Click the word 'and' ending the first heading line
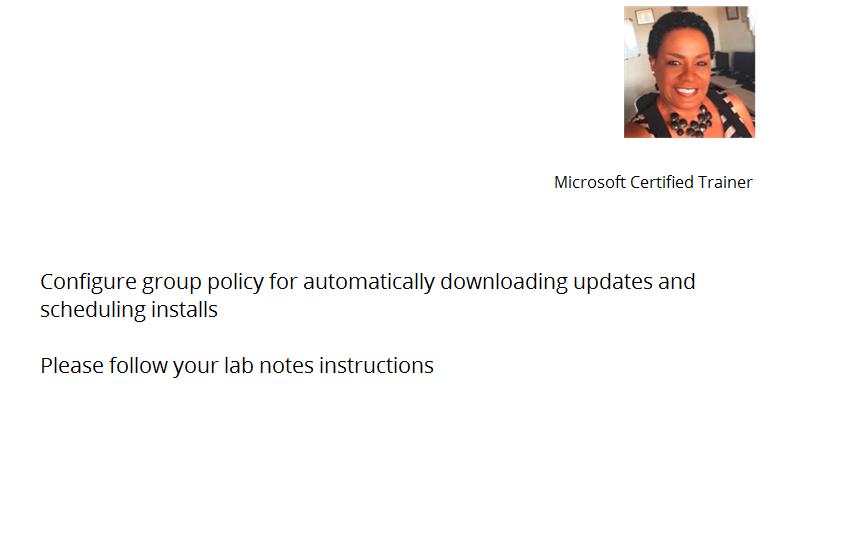Image resolution: width=848 pixels, height=540 pixels. [677, 282]
